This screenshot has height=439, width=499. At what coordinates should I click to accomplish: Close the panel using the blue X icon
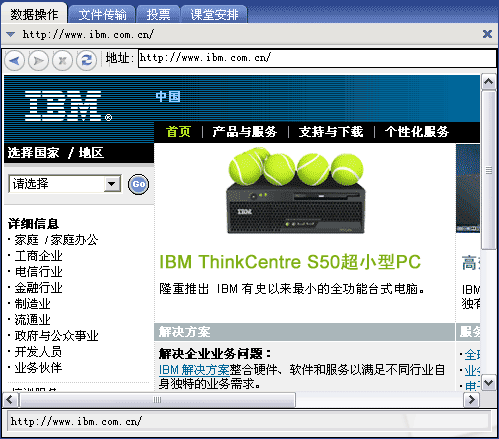pyautogui.click(x=487, y=34)
